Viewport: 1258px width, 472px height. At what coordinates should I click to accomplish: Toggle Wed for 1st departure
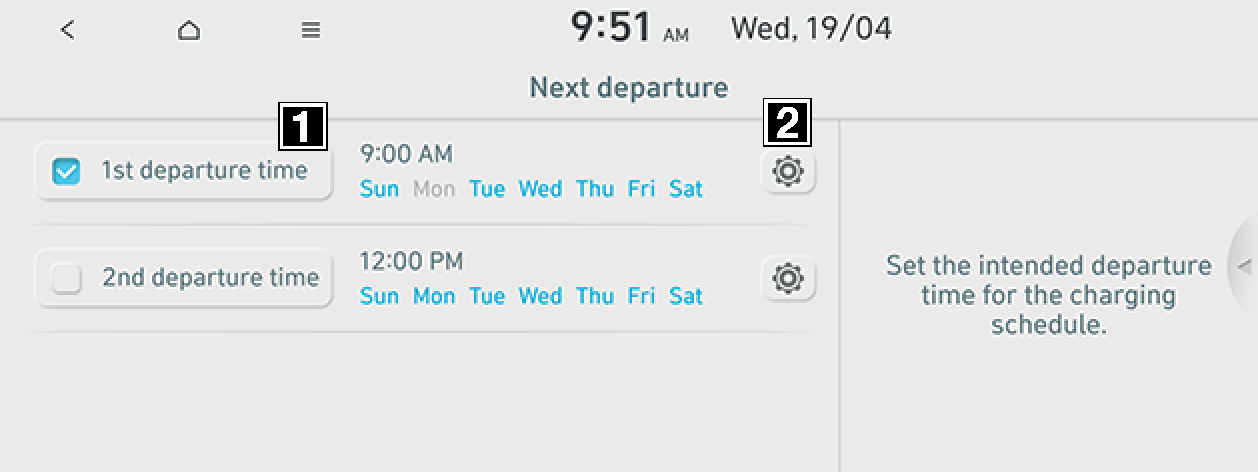point(540,189)
